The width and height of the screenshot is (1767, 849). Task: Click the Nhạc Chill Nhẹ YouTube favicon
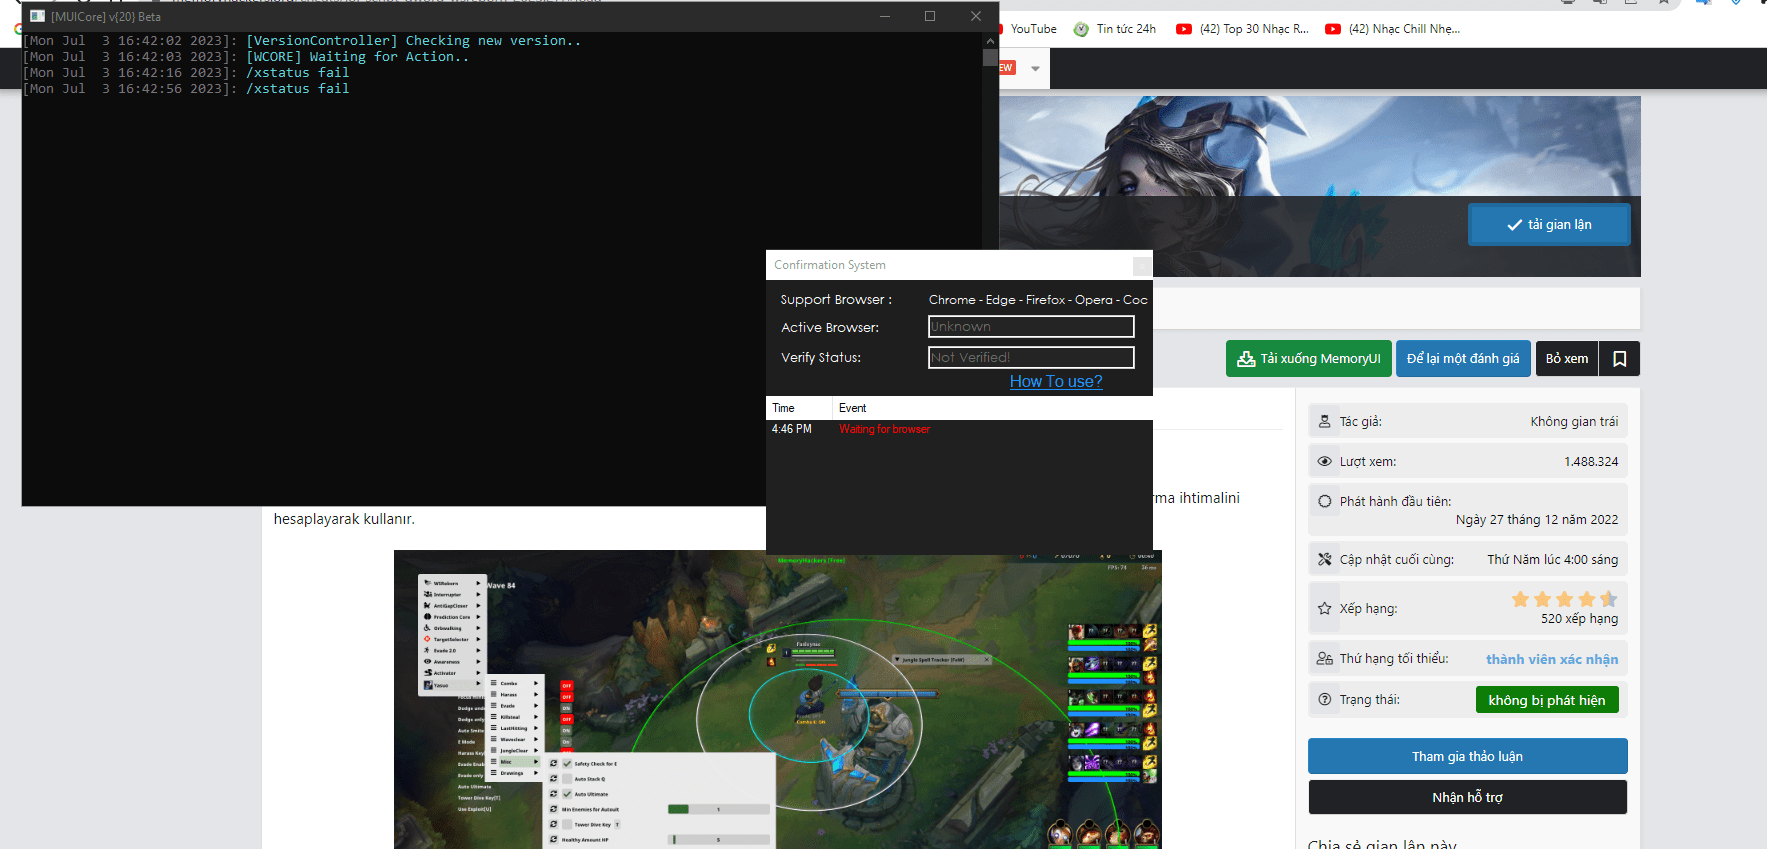[1333, 29]
